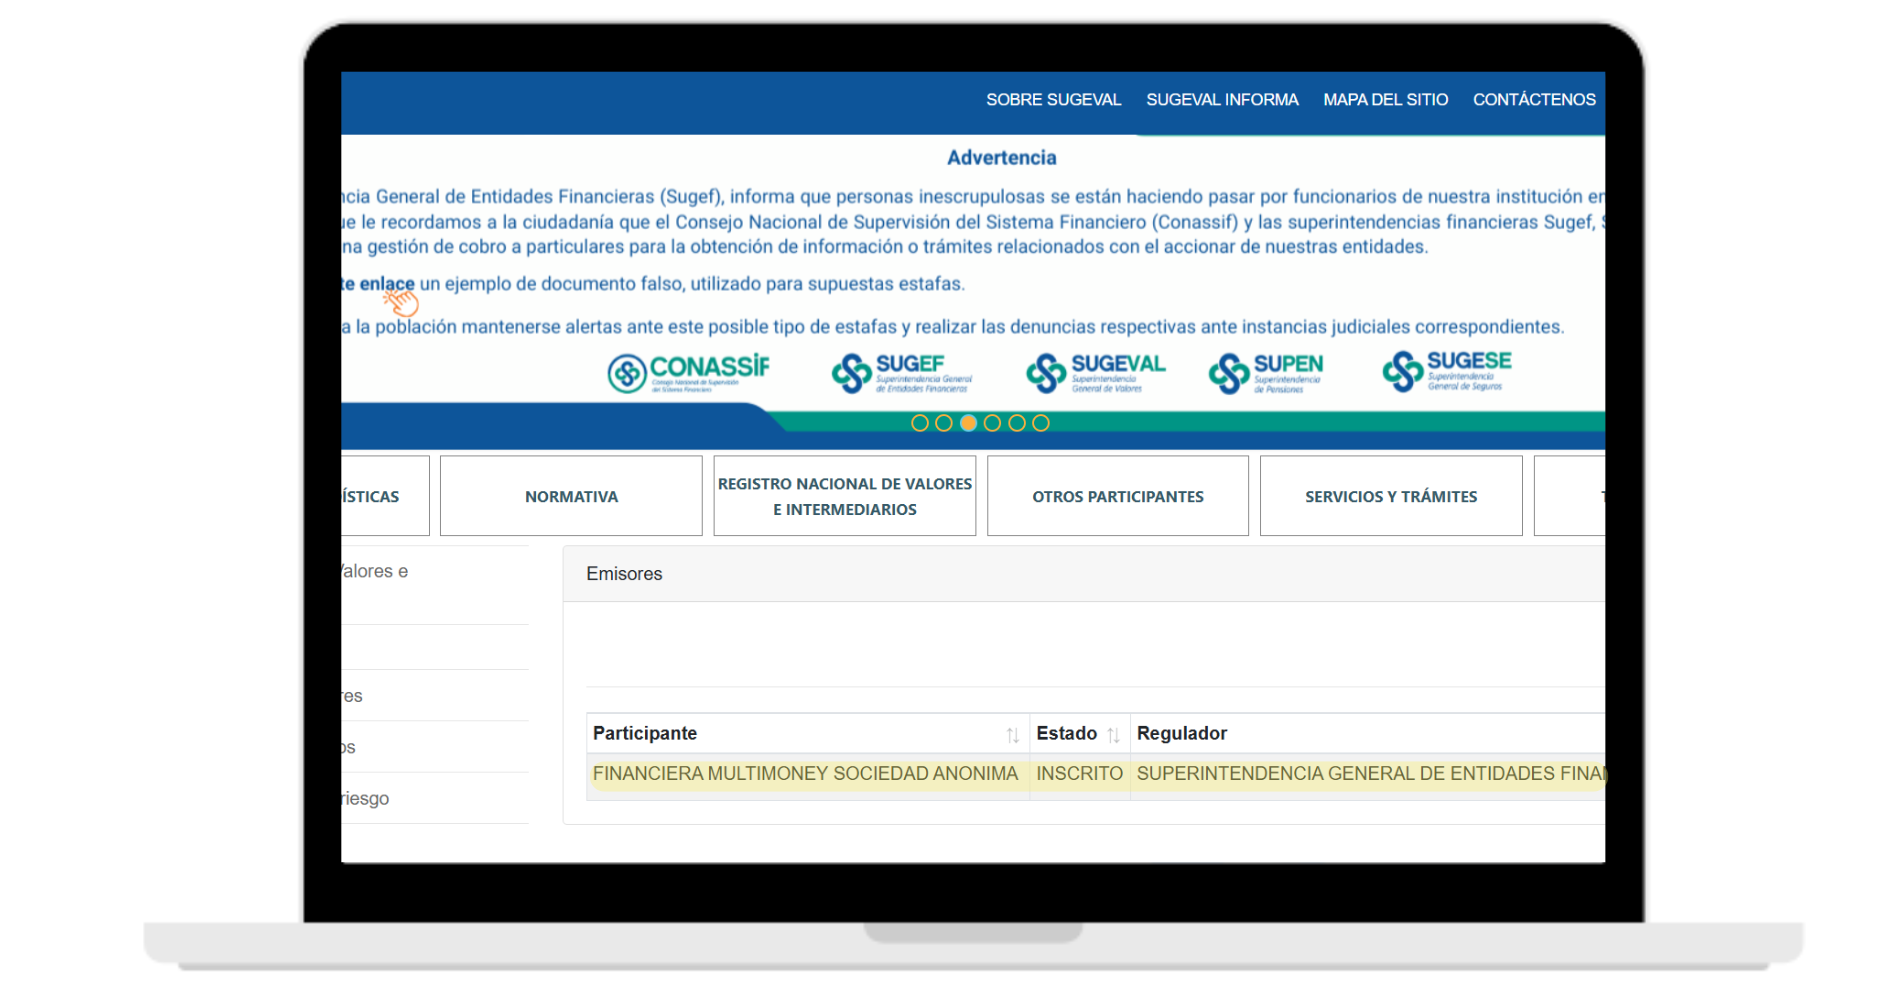The image size is (1878, 1000).
Task: Open Registro Nacional de Valores e Intermediarios
Action: point(844,496)
